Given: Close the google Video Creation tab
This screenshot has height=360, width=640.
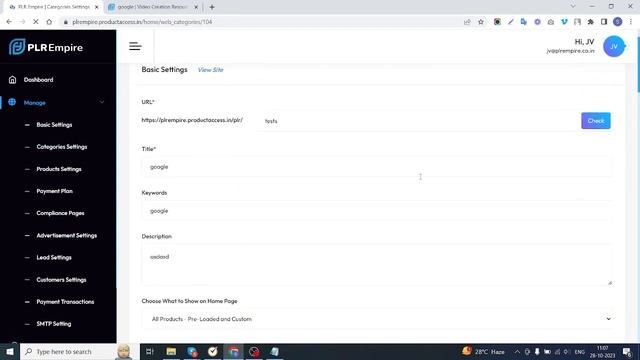Looking at the screenshot, I should pos(196,7).
